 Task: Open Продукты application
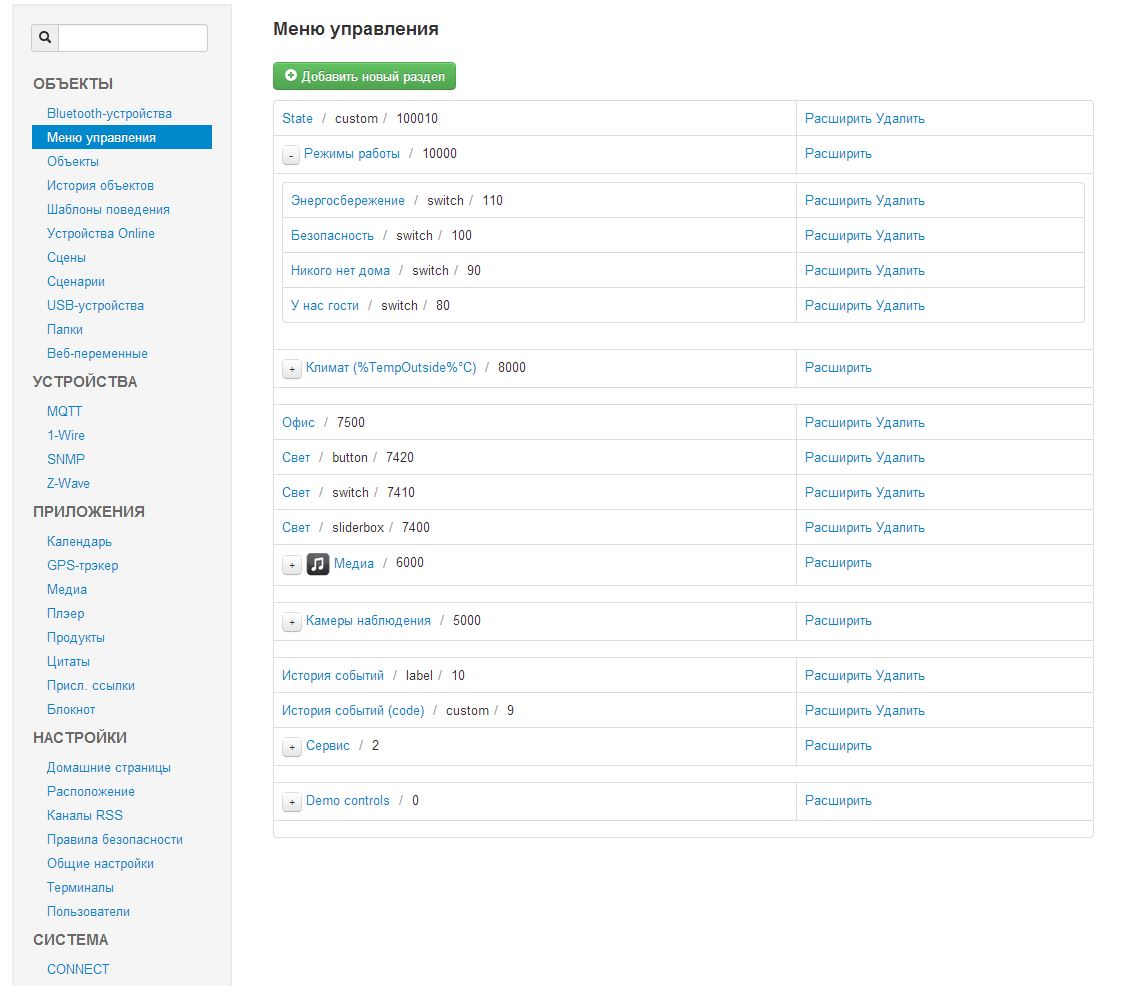click(76, 638)
